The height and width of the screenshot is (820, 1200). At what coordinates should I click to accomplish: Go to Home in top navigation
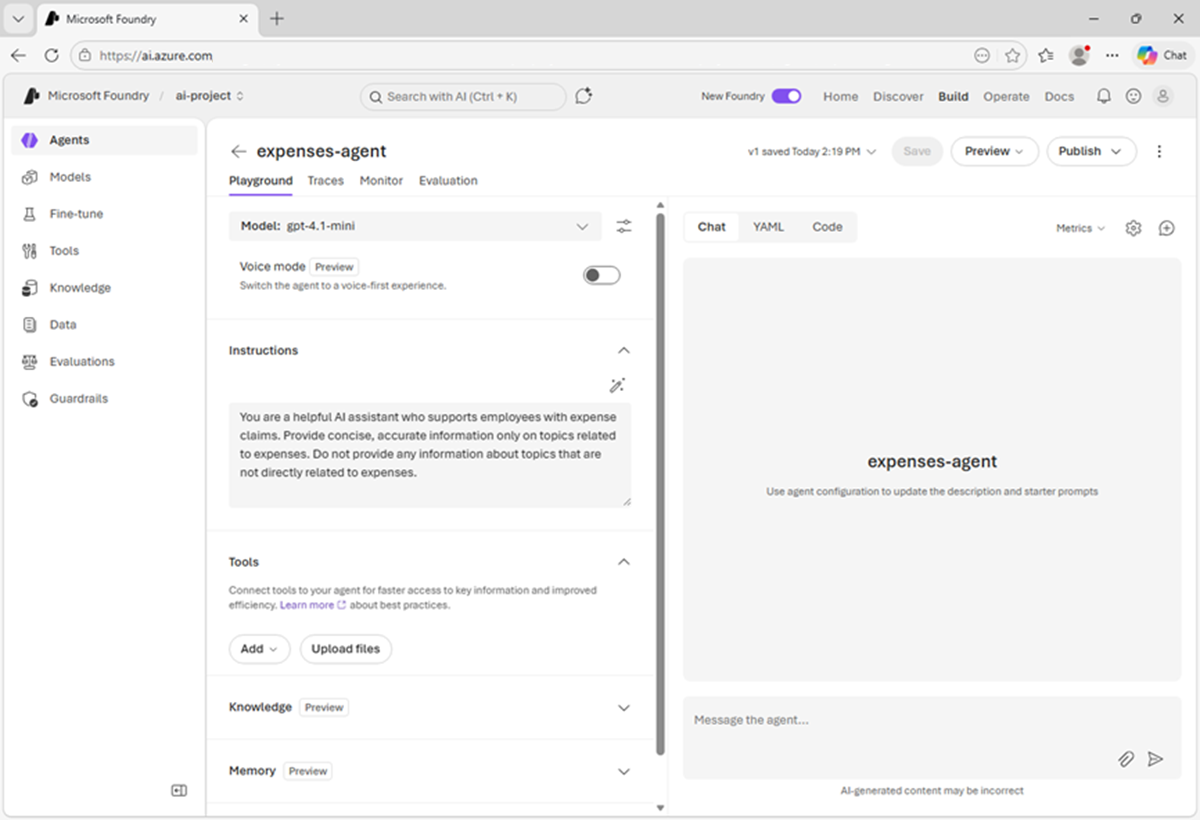[x=841, y=97]
